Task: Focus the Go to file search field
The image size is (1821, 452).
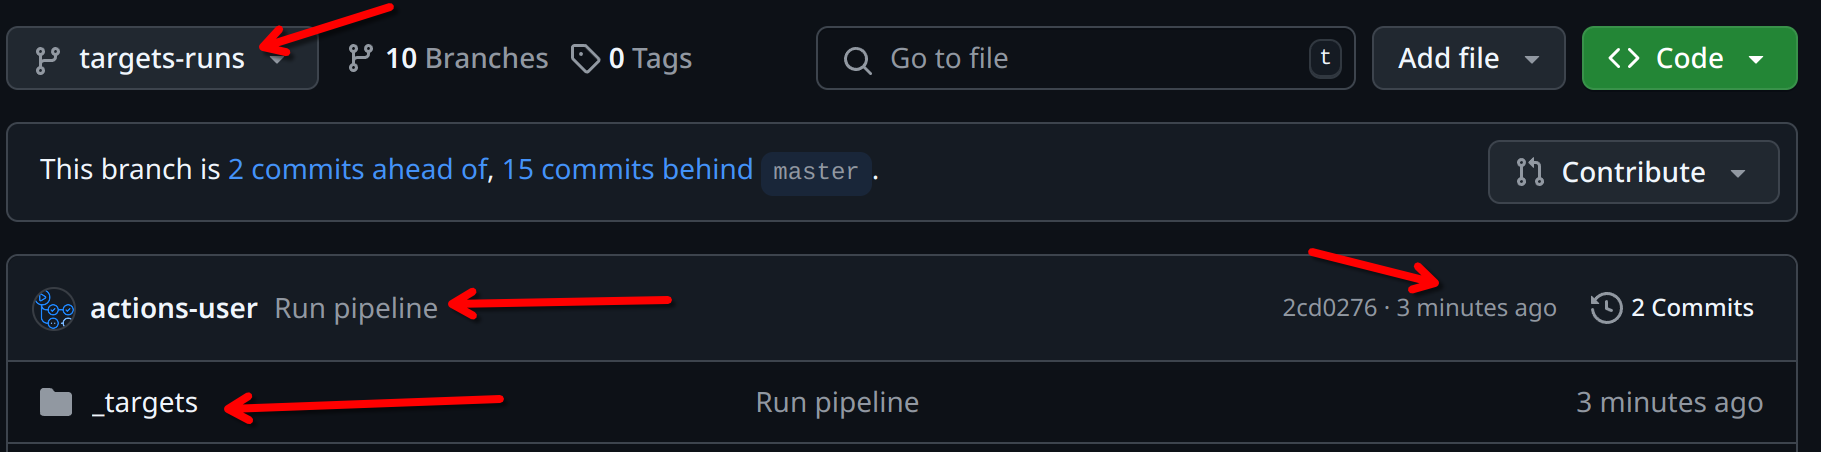Action: pos(1085,59)
